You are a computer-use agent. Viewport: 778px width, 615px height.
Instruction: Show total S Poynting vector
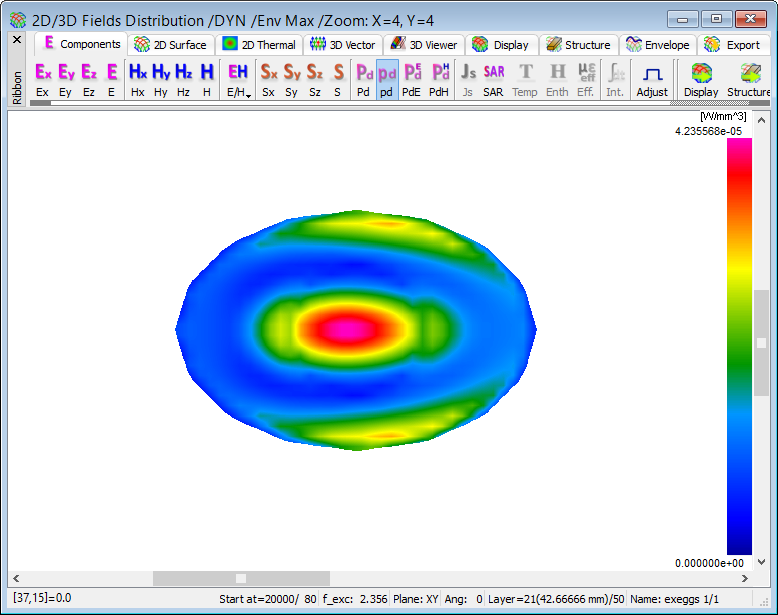[x=338, y=79]
